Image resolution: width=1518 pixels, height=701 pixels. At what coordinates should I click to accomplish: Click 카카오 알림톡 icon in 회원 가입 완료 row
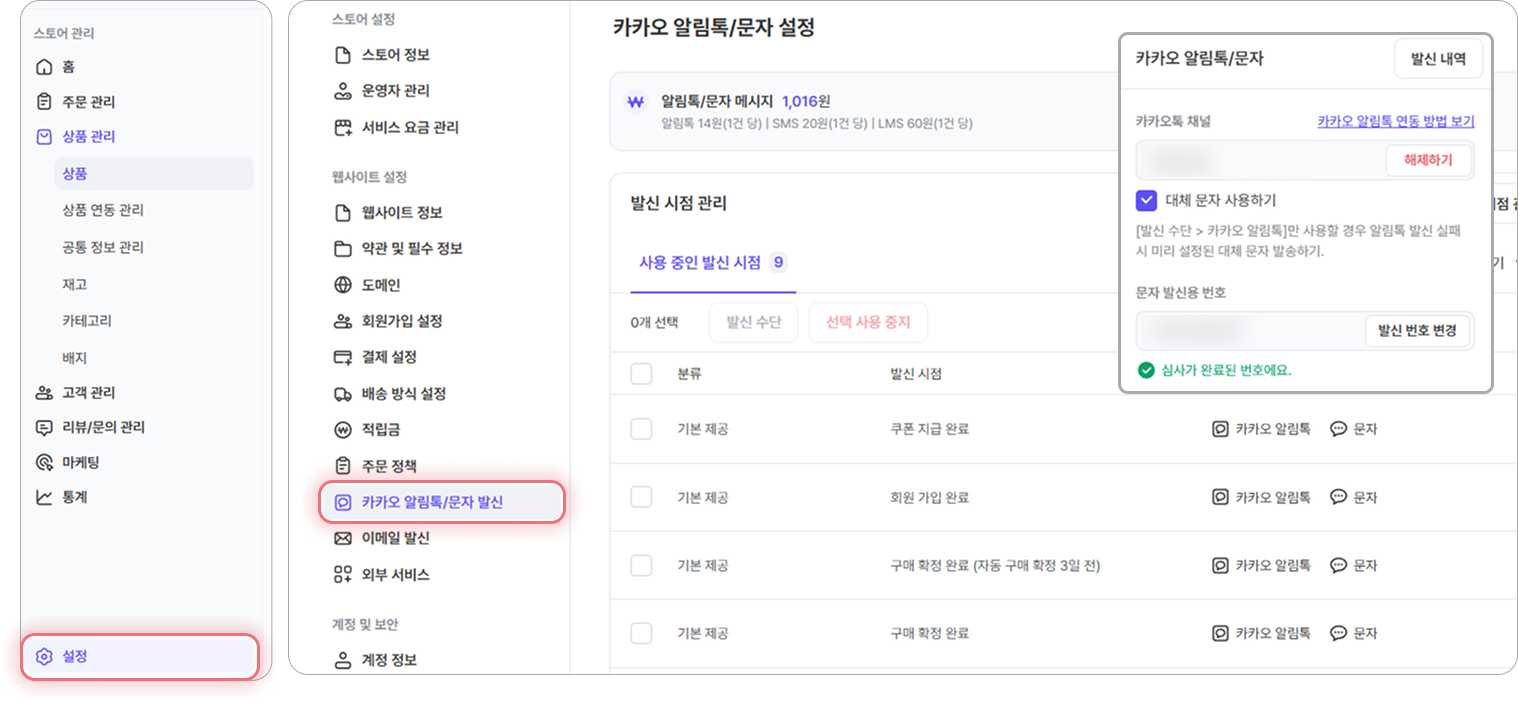tap(1220, 497)
